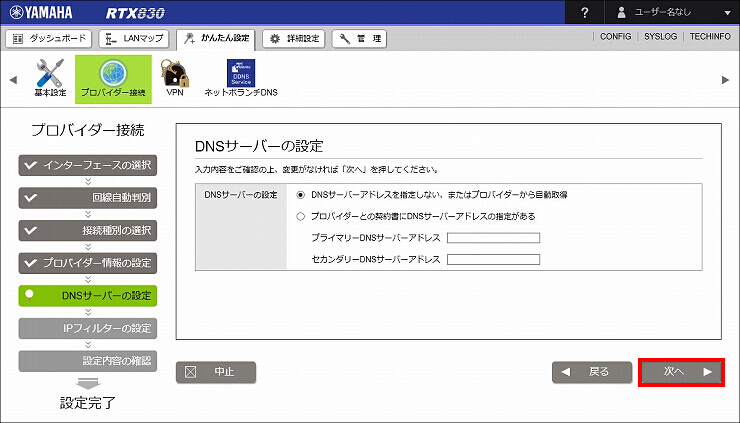The width and height of the screenshot is (740, 423).
Task: Open the 詳細設定 tab
Action: point(293,39)
